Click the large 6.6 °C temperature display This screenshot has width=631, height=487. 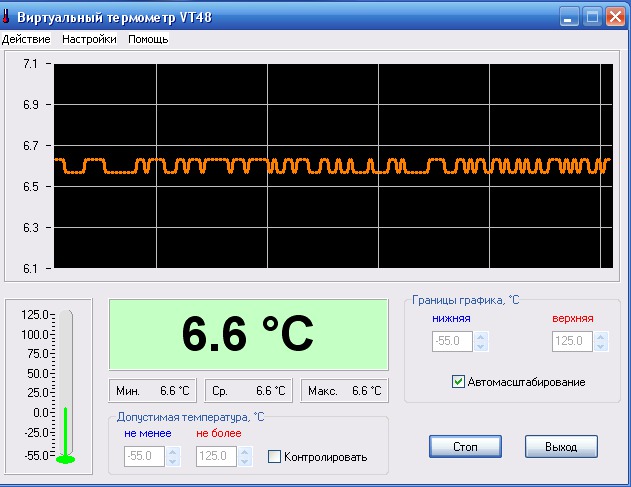coord(248,334)
